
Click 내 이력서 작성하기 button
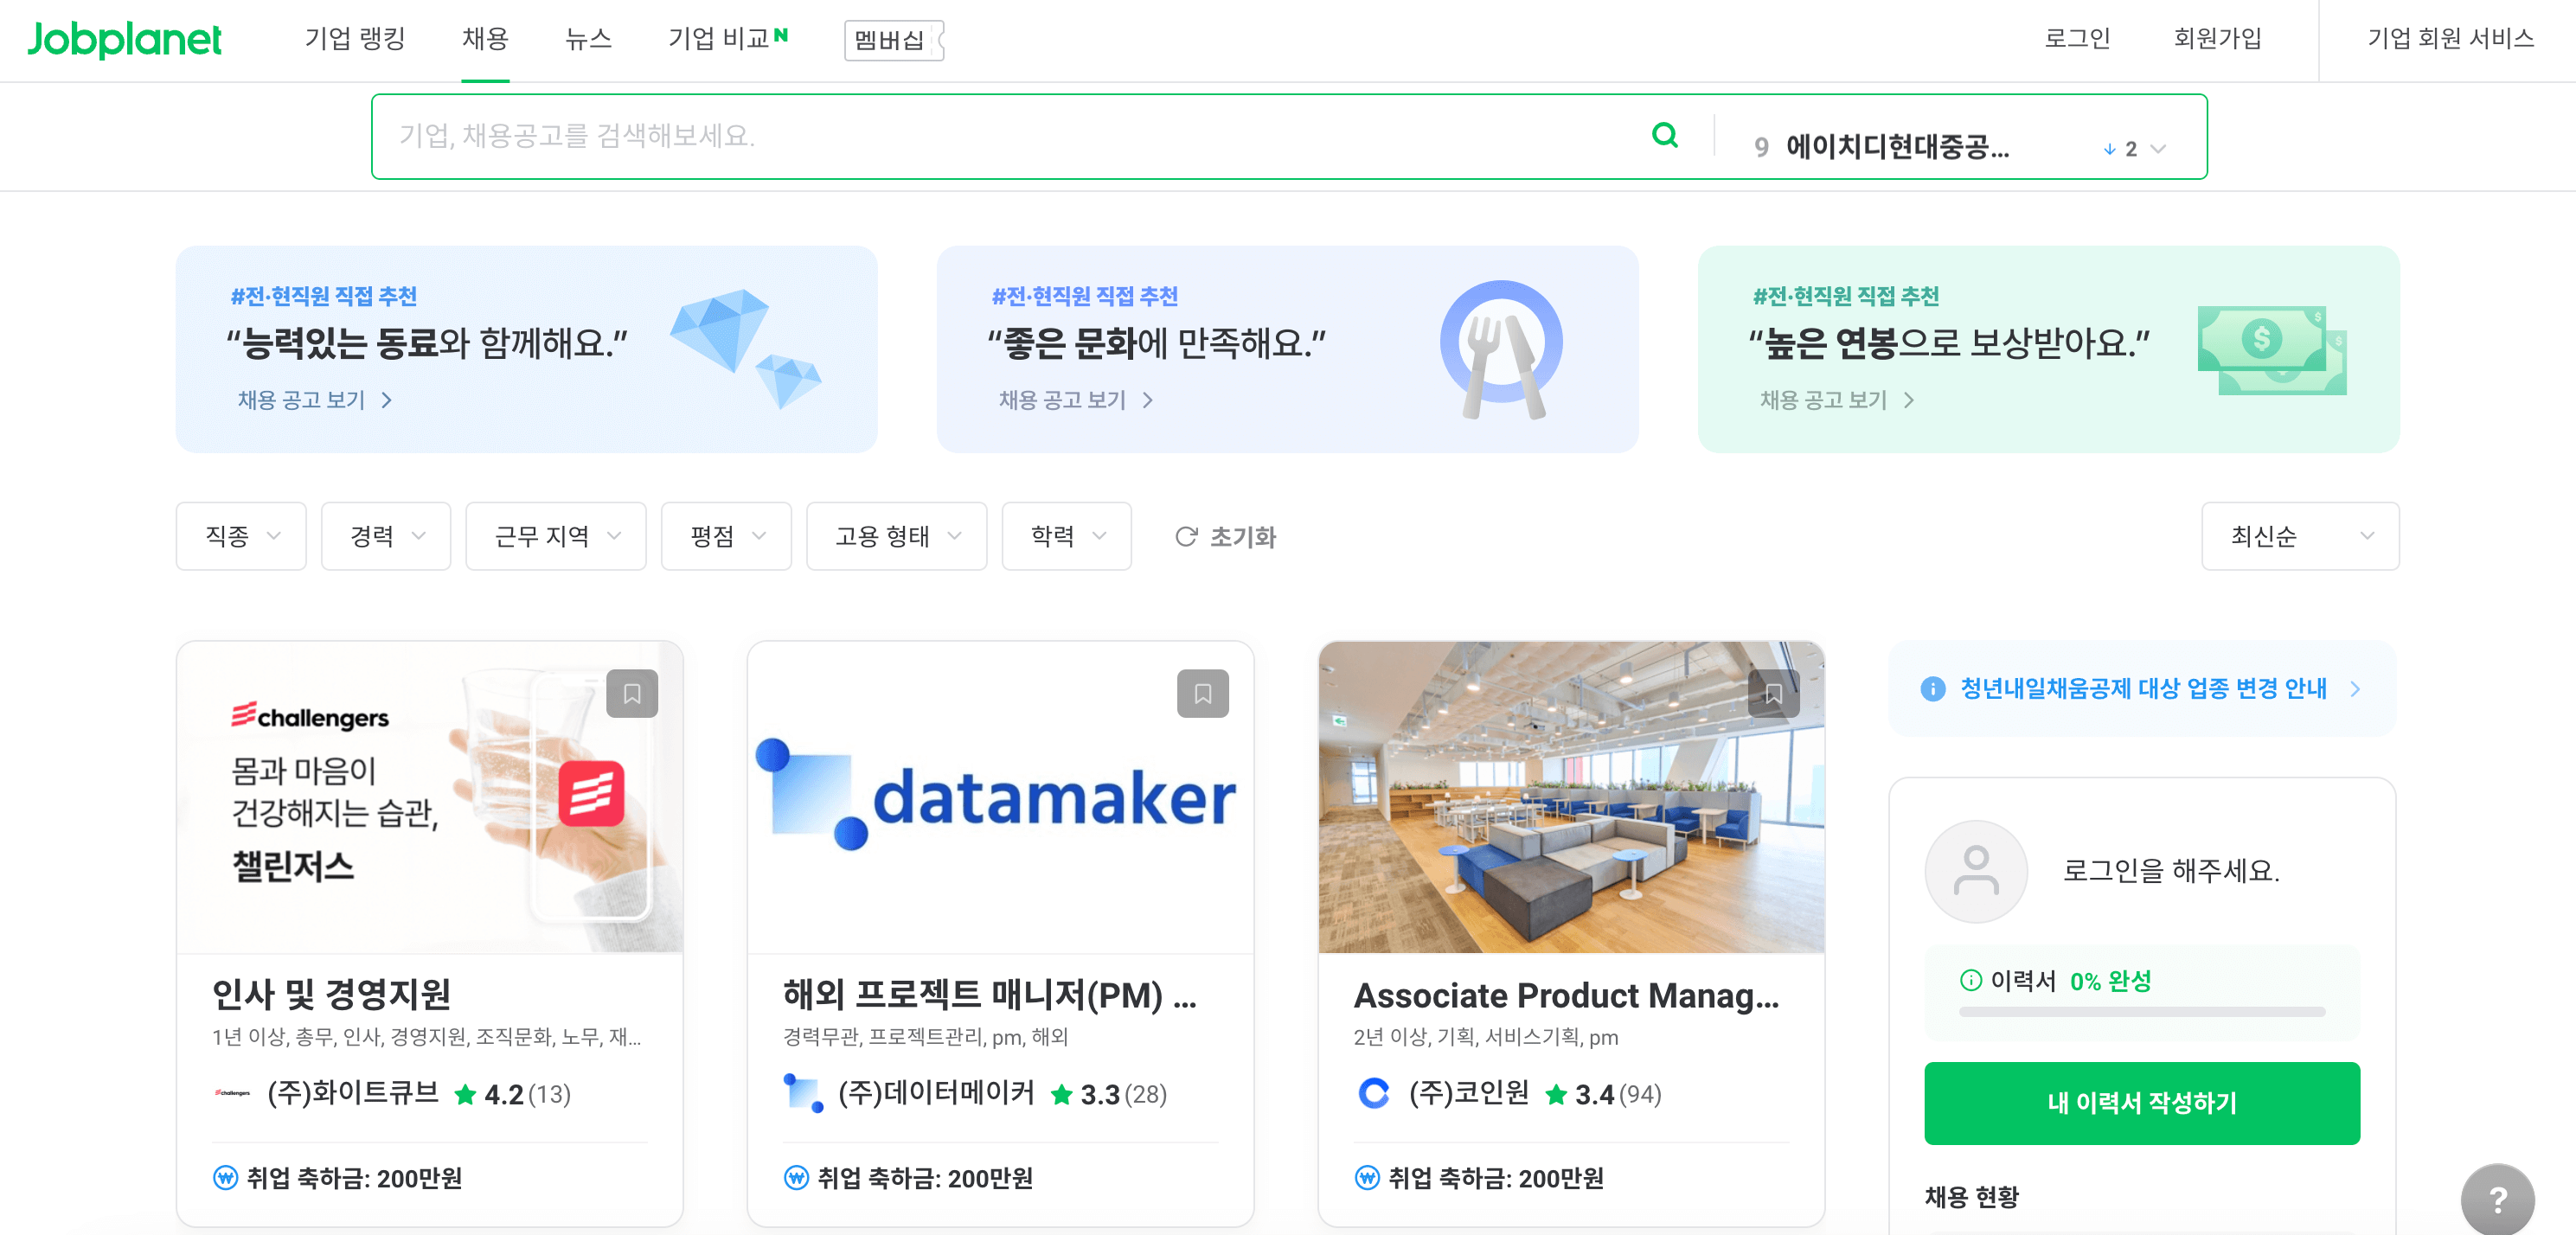point(2142,1103)
